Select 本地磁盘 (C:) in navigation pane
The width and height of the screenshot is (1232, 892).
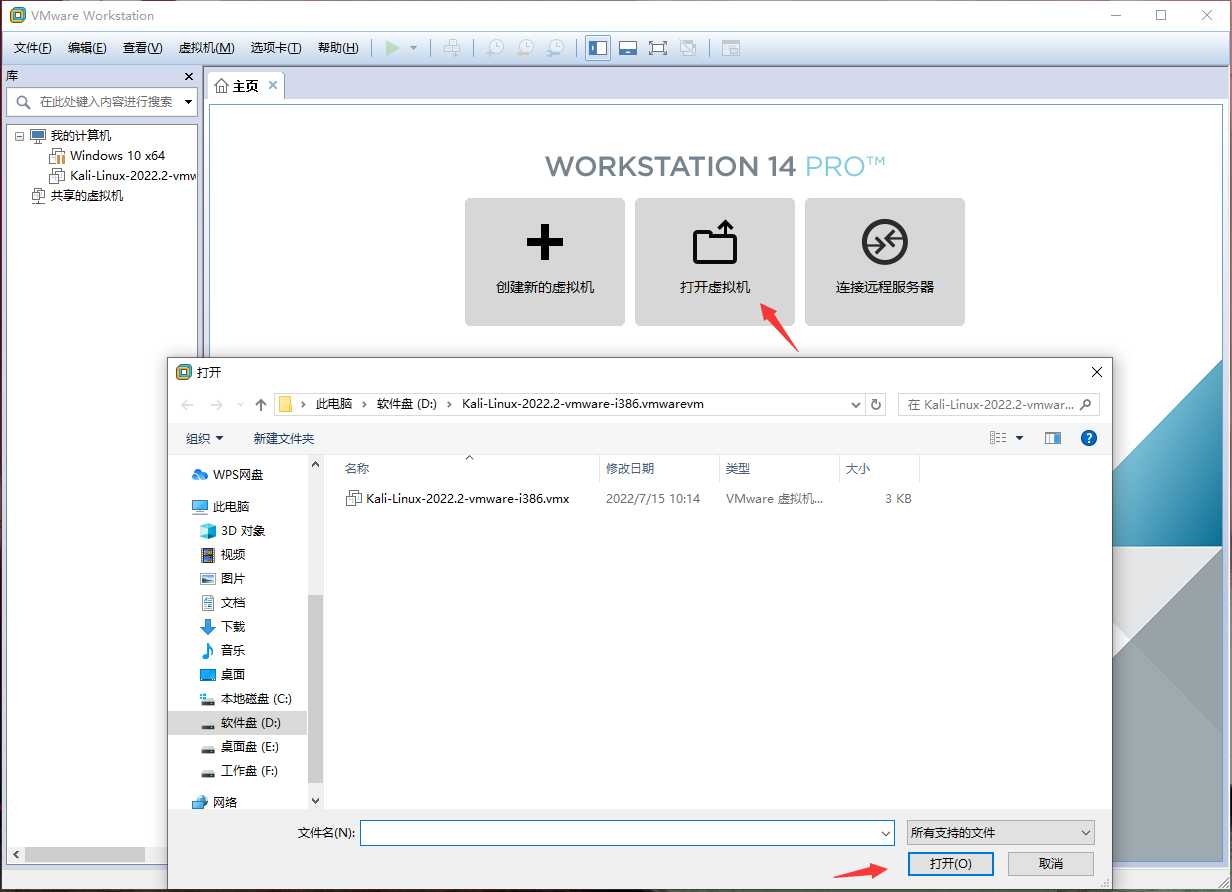pyautogui.click(x=256, y=698)
